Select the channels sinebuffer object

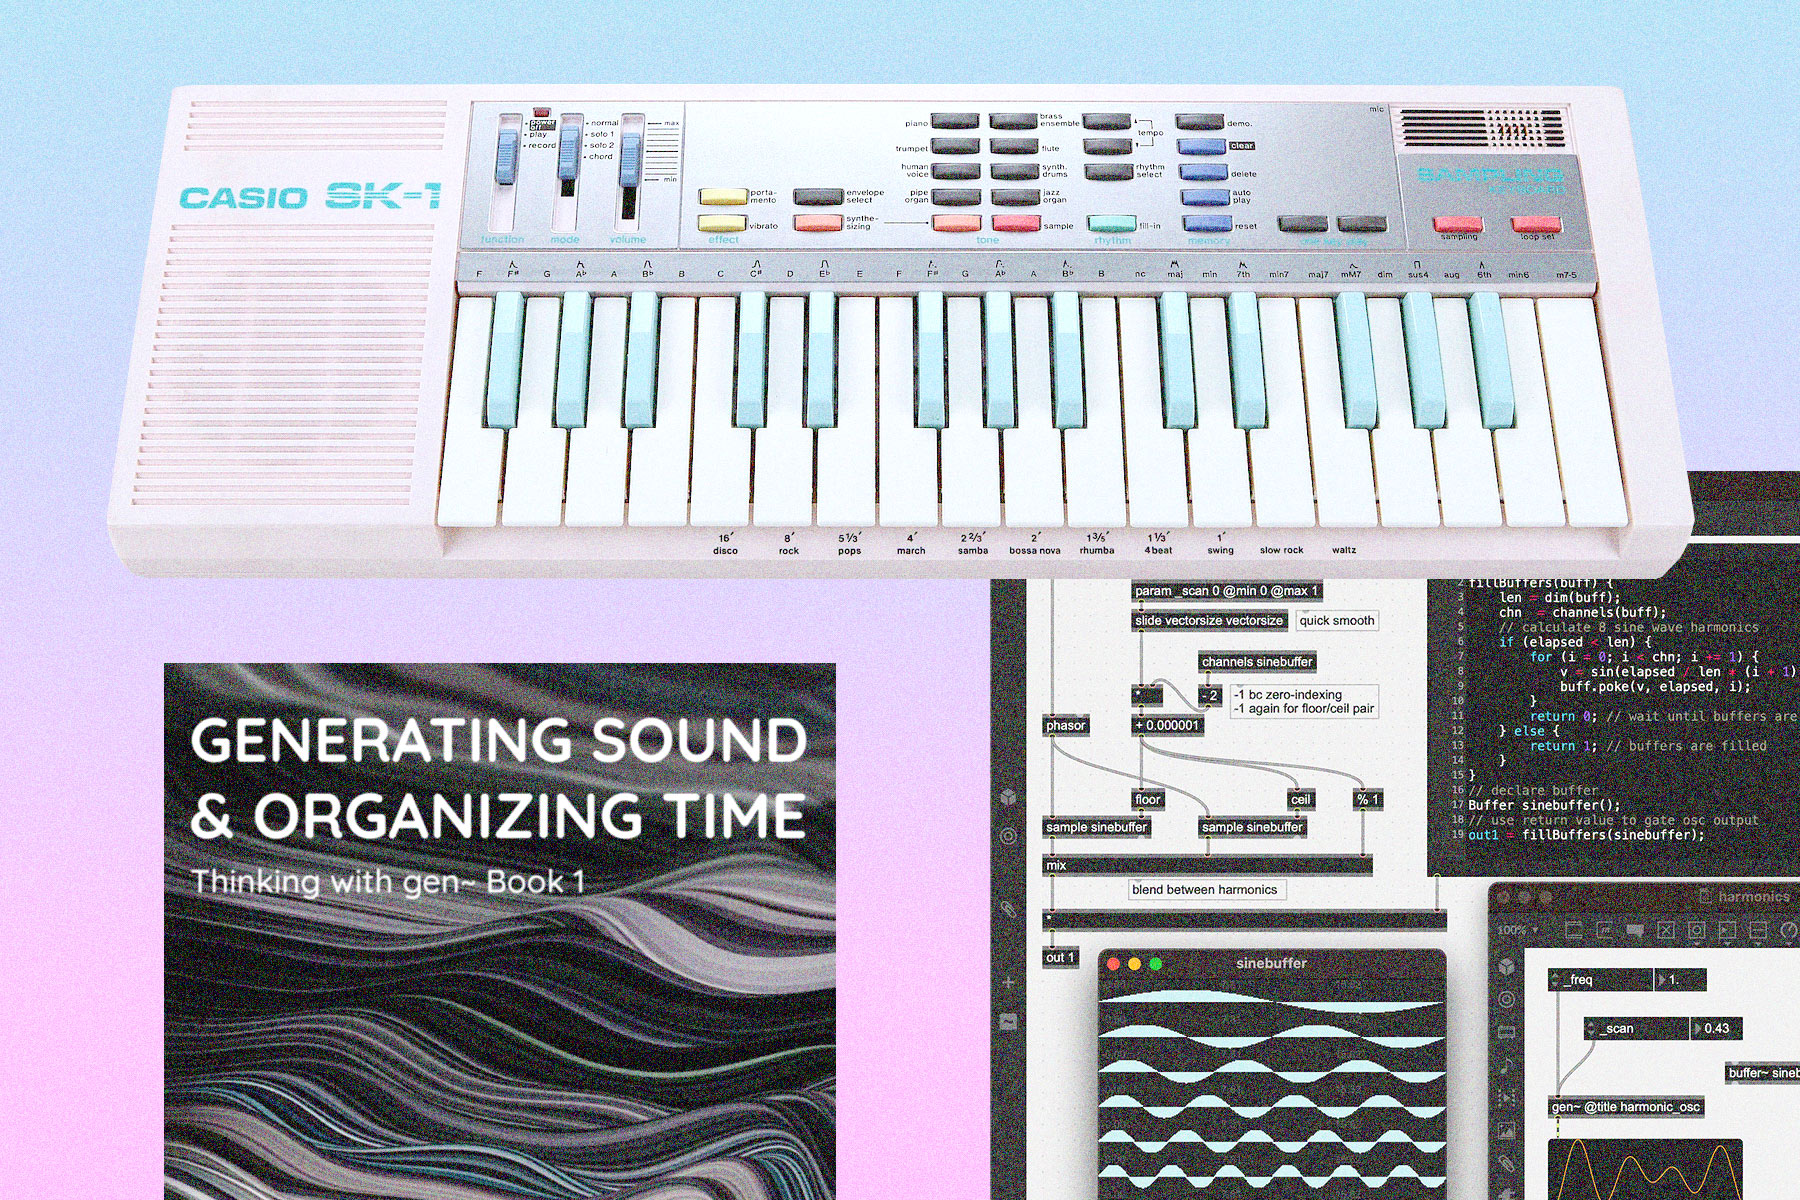point(1257,662)
